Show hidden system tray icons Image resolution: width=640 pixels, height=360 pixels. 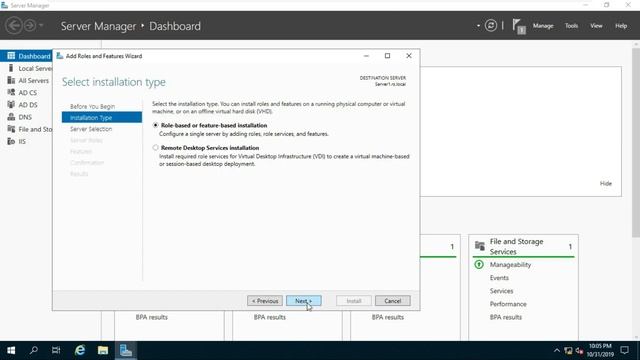(x=557, y=351)
